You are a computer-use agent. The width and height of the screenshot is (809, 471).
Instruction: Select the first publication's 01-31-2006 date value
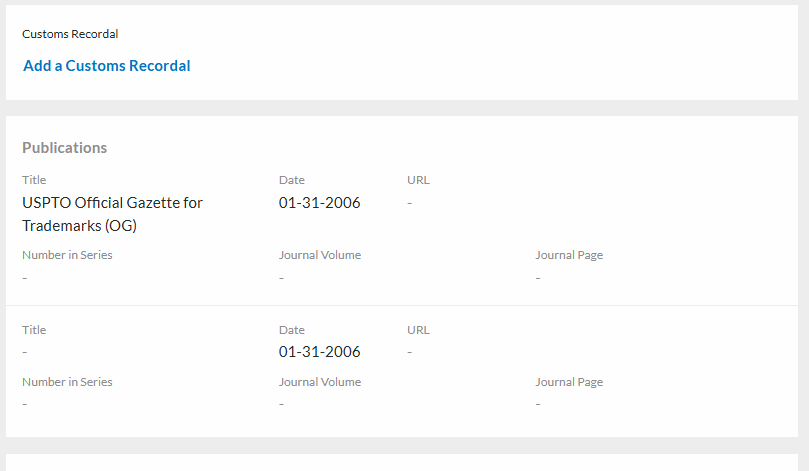click(319, 203)
